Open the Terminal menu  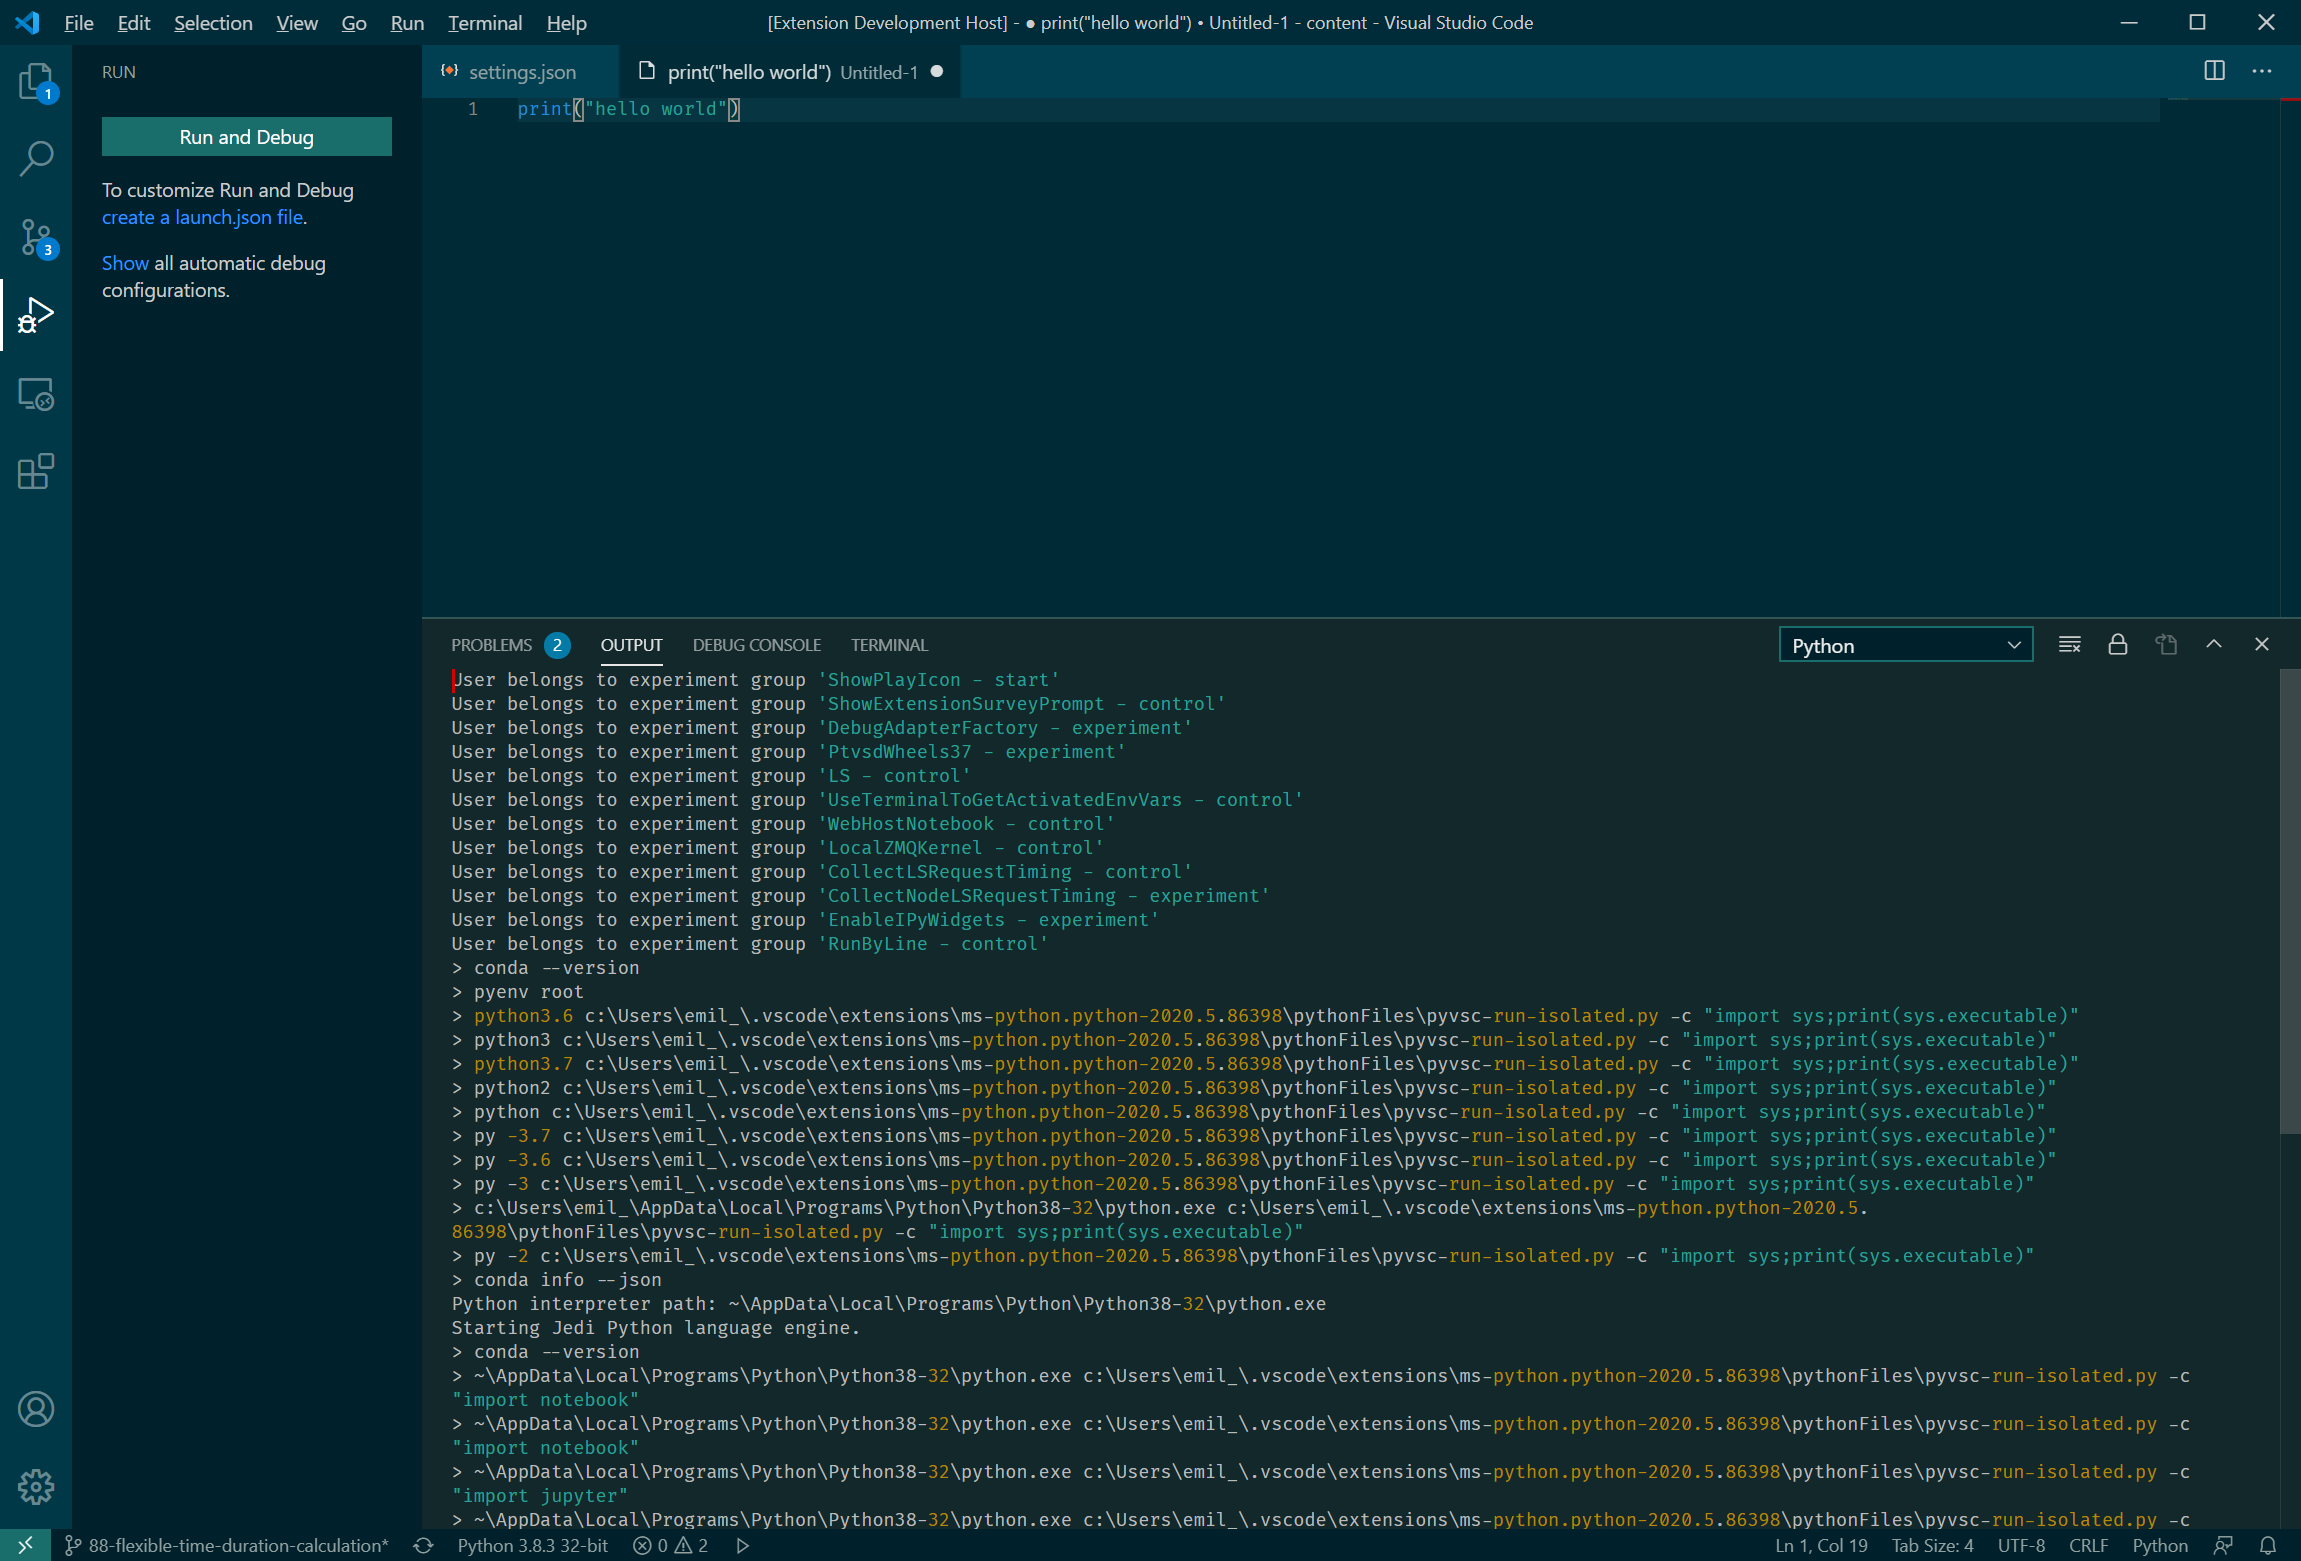pos(485,22)
